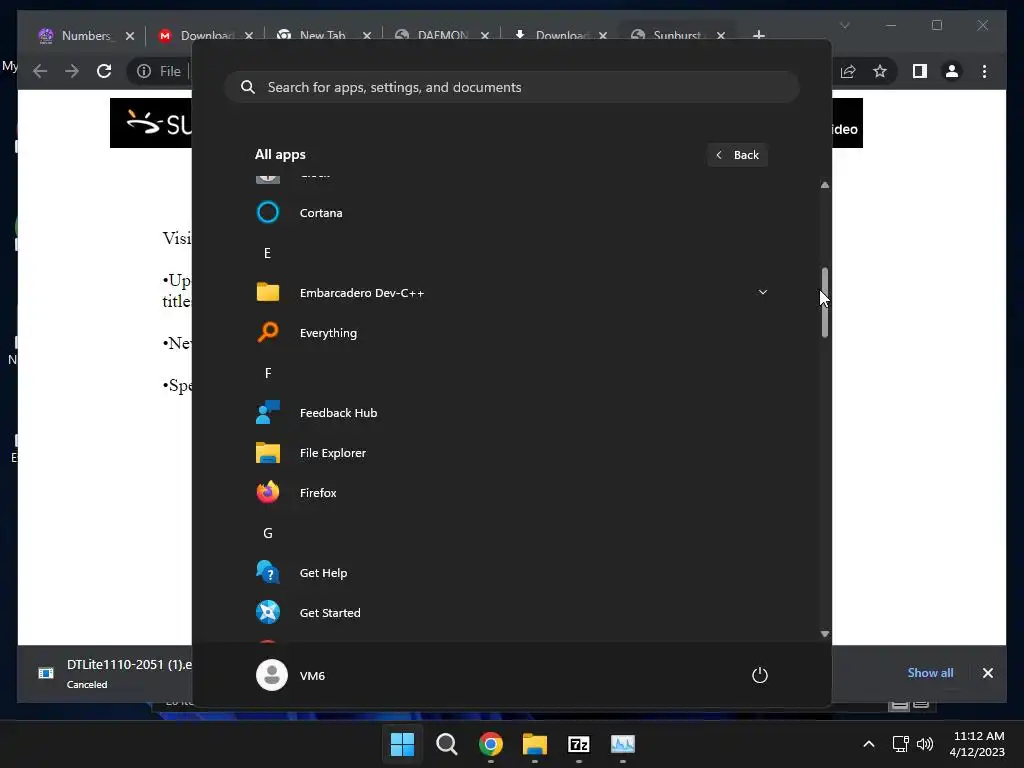Open Chrome three-dot menu
This screenshot has width=1024, height=768.
pyautogui.click(x=984, y=71)
